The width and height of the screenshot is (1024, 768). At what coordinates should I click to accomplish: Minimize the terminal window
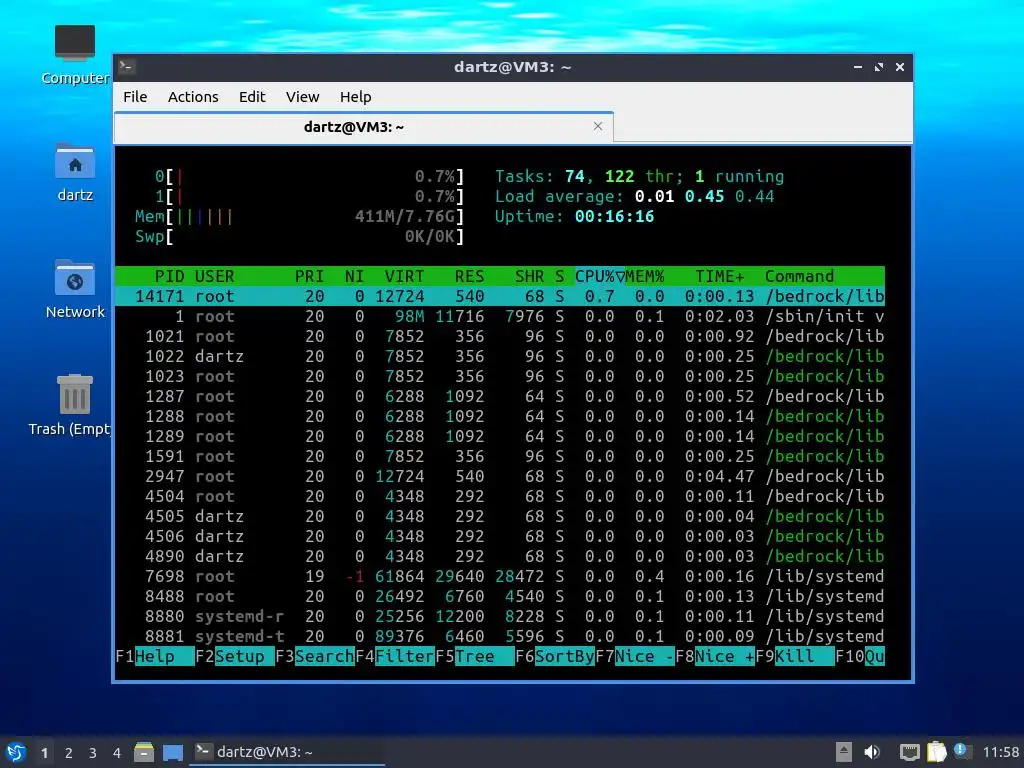pyautogui.click(x=857, y=67)
